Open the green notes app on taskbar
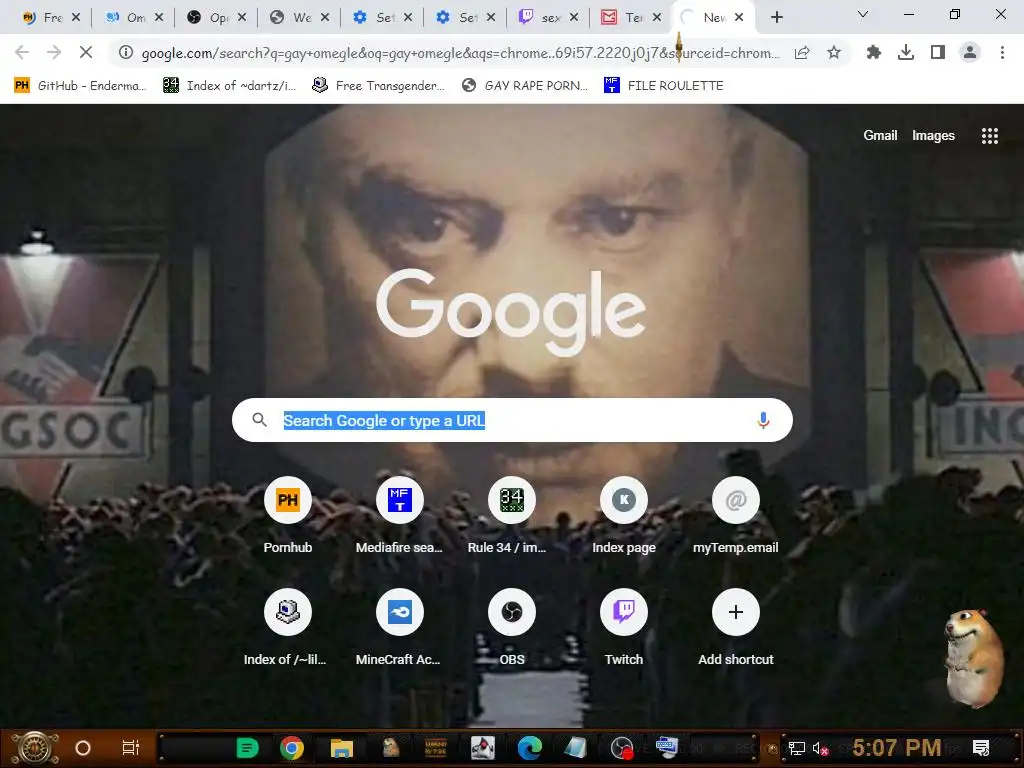Screen dimensions: 1024x768 point(247,748)
